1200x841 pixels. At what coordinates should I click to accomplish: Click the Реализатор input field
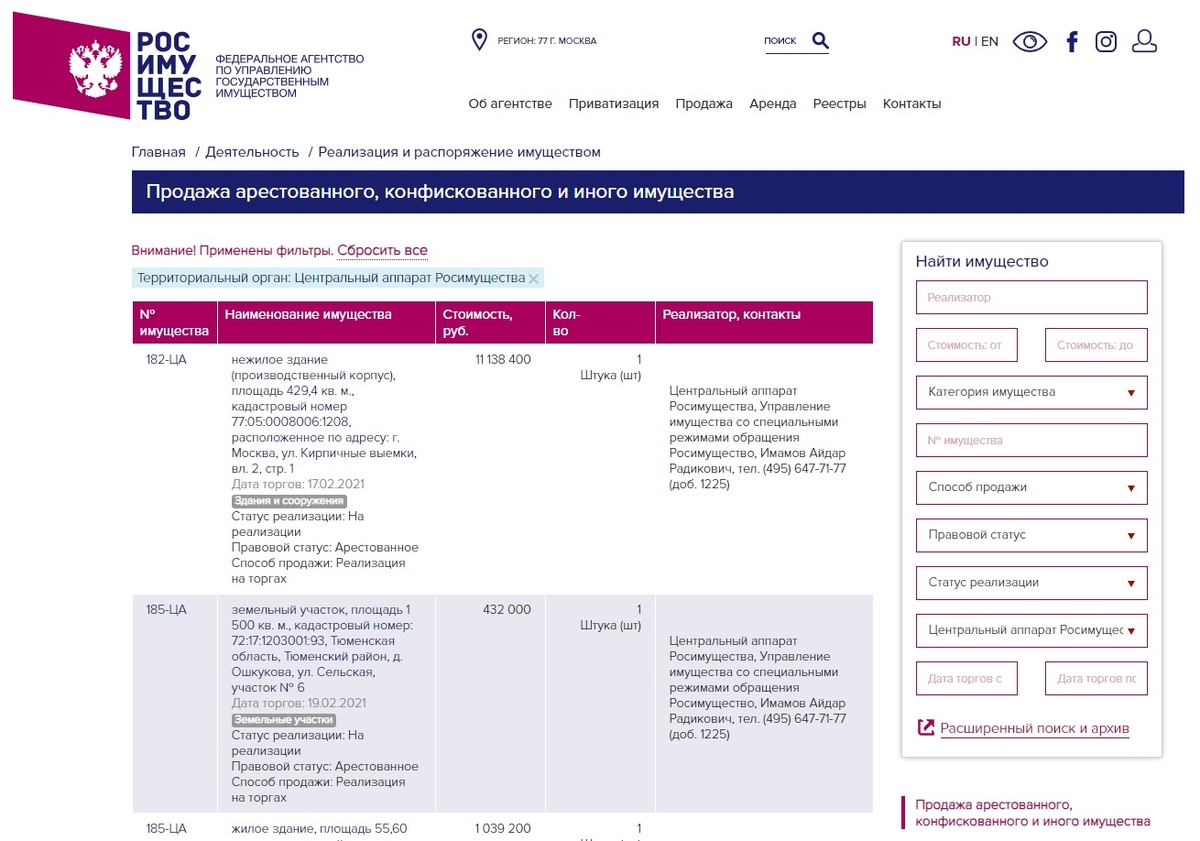coord(1031,297)
